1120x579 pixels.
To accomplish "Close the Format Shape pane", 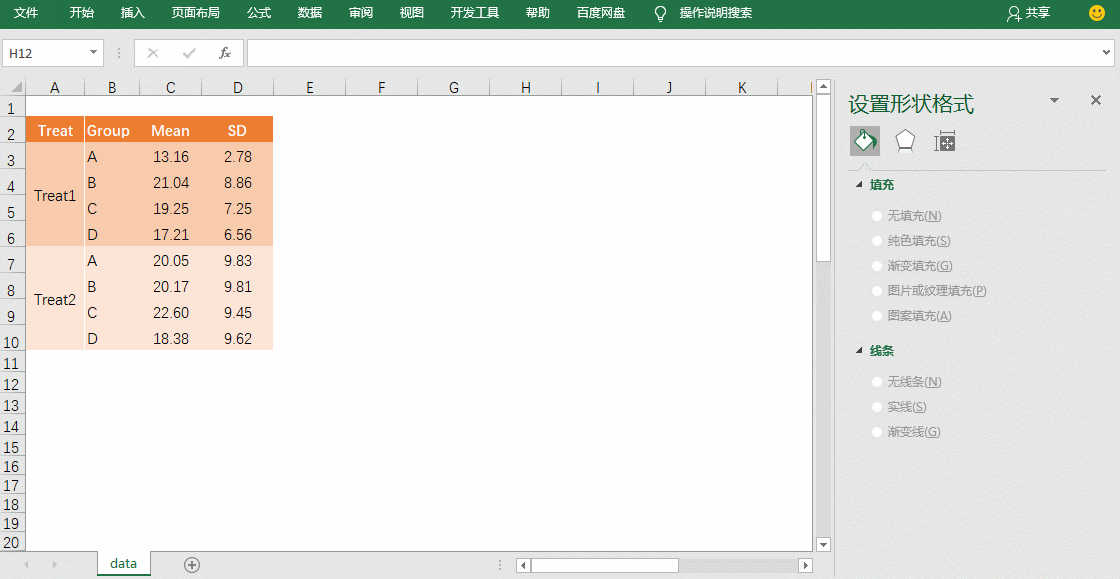I will pos(1095,101).
